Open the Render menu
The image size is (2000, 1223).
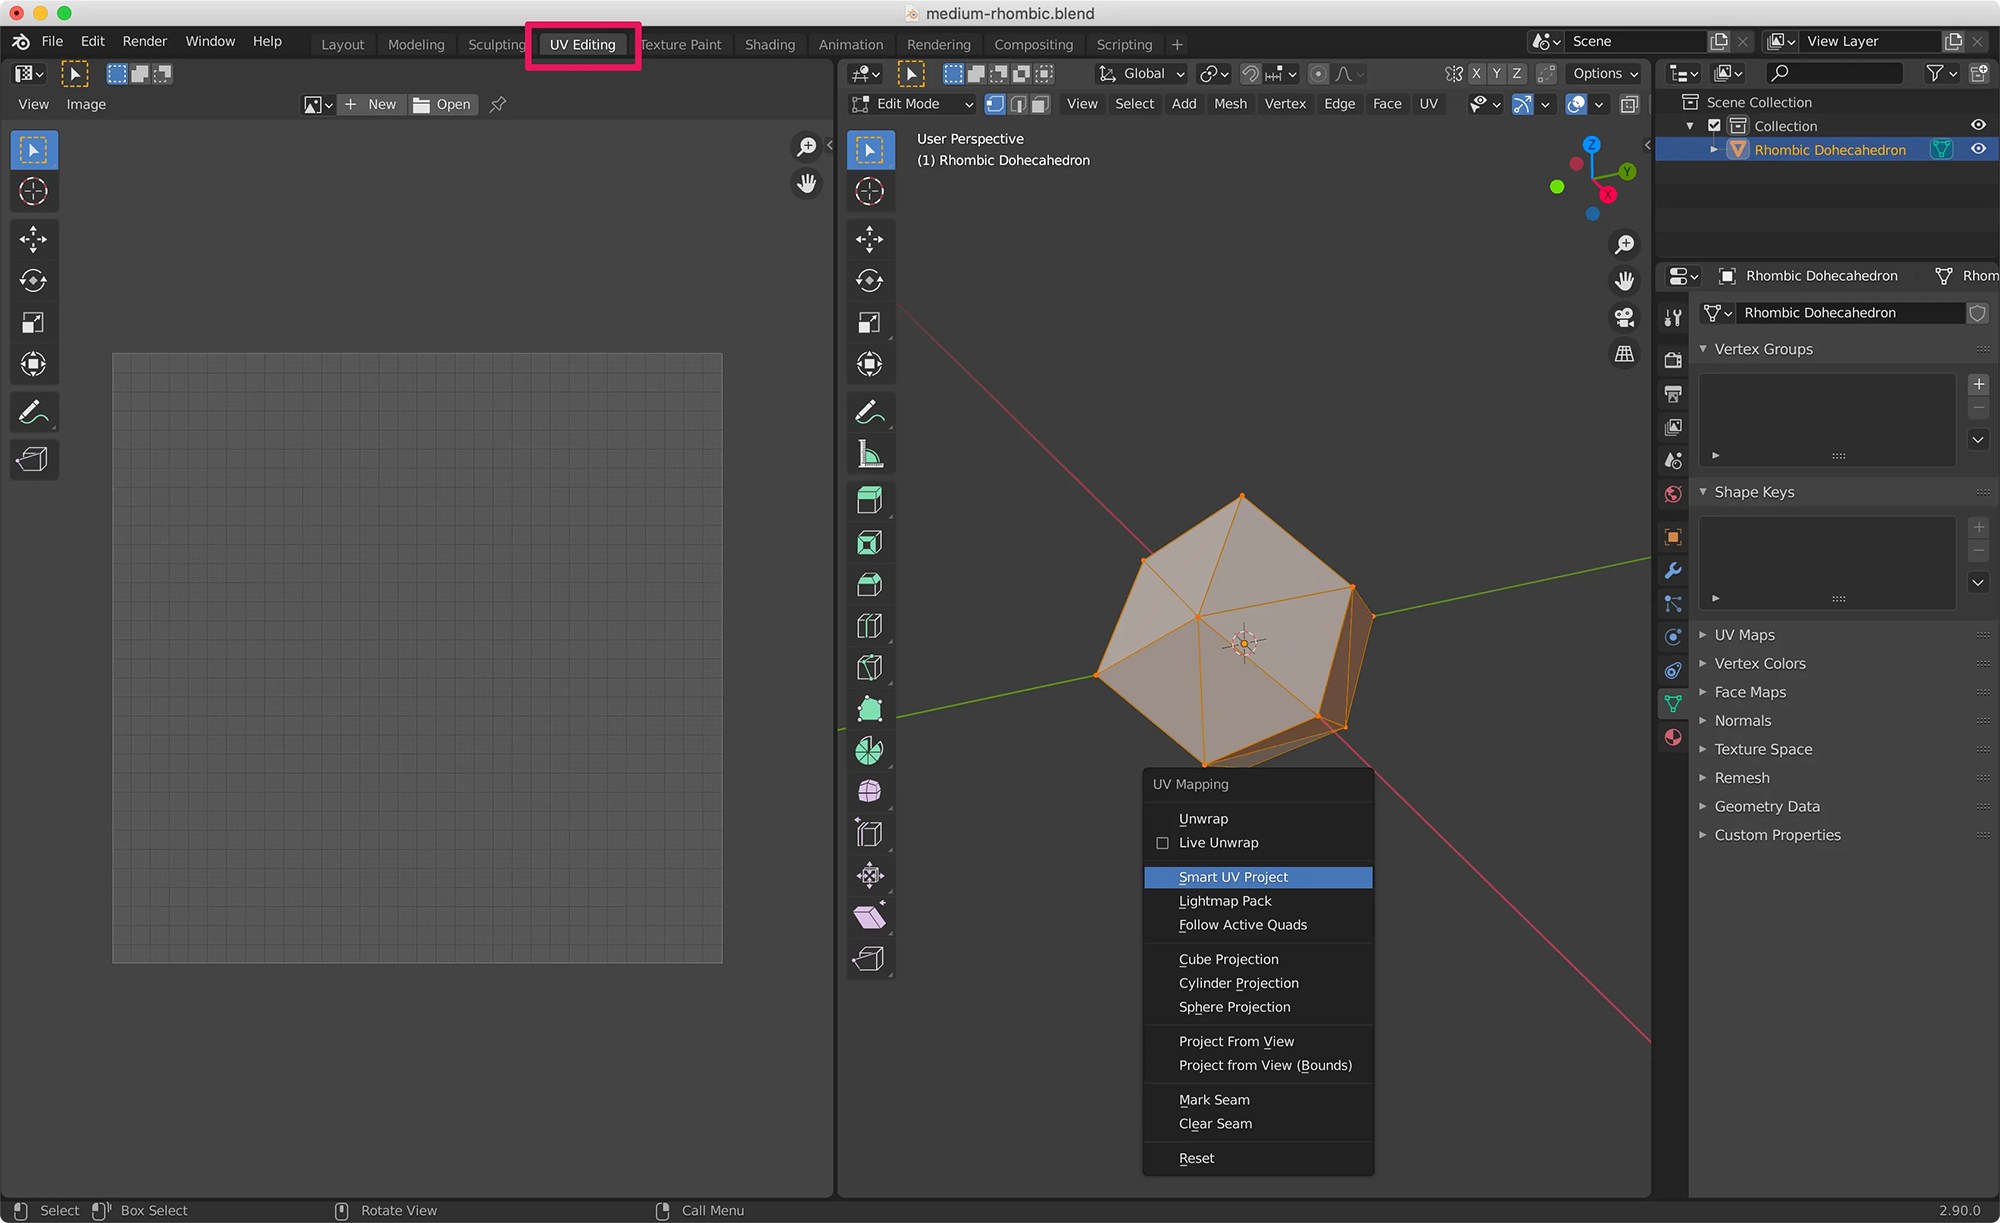coord(145,41)
